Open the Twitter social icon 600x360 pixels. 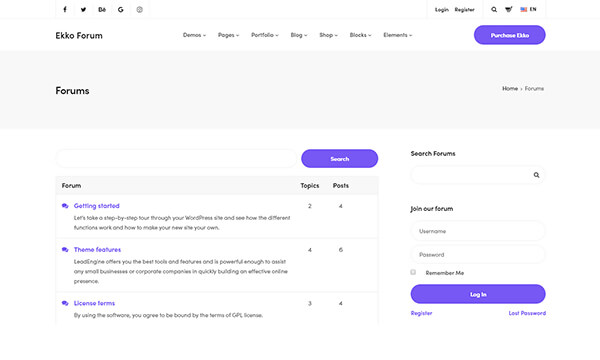83,10
